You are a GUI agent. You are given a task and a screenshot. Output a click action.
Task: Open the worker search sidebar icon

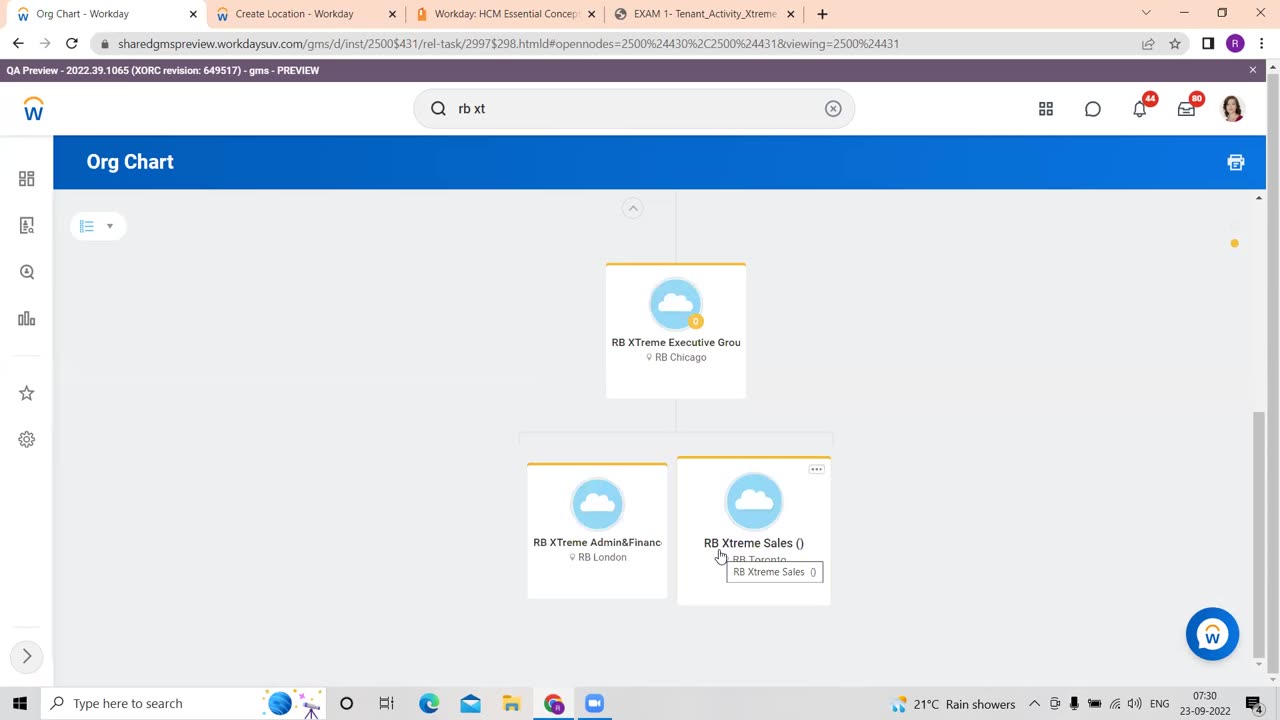[x=27, y=226]
